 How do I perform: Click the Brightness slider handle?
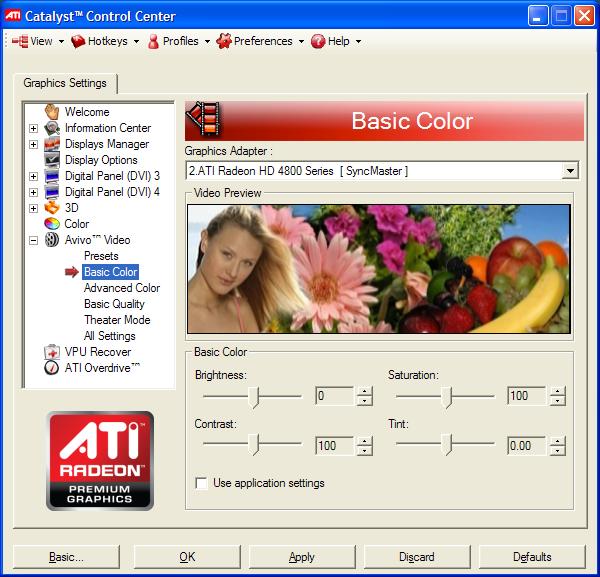coord(254,397)
